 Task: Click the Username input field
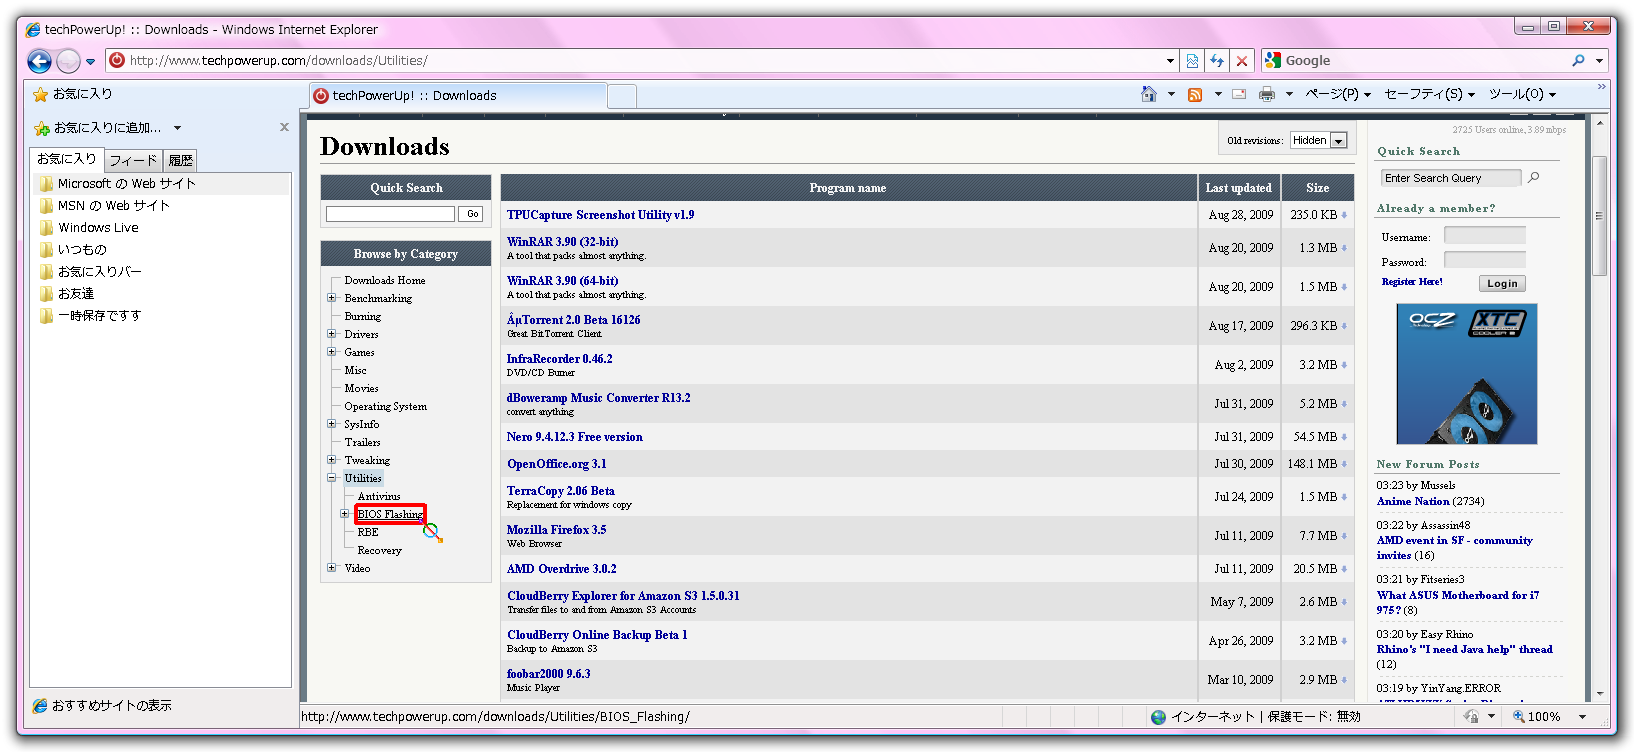point(1485,236)
